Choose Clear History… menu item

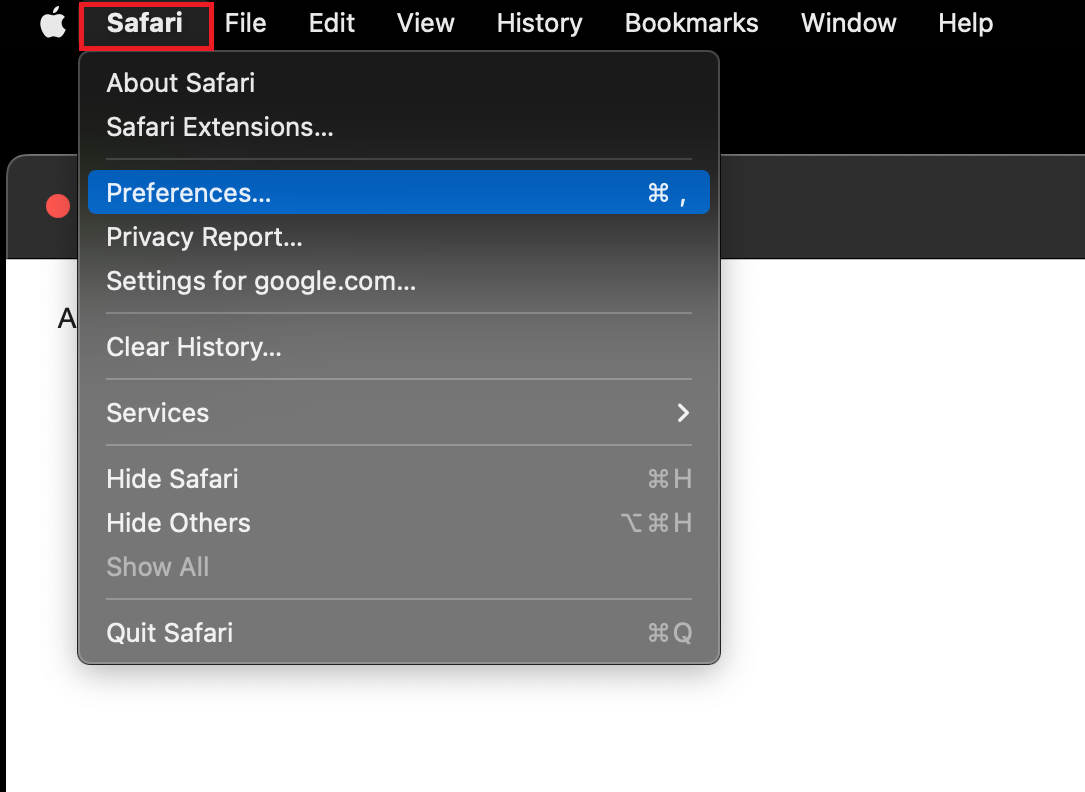(x=194, y=347)
